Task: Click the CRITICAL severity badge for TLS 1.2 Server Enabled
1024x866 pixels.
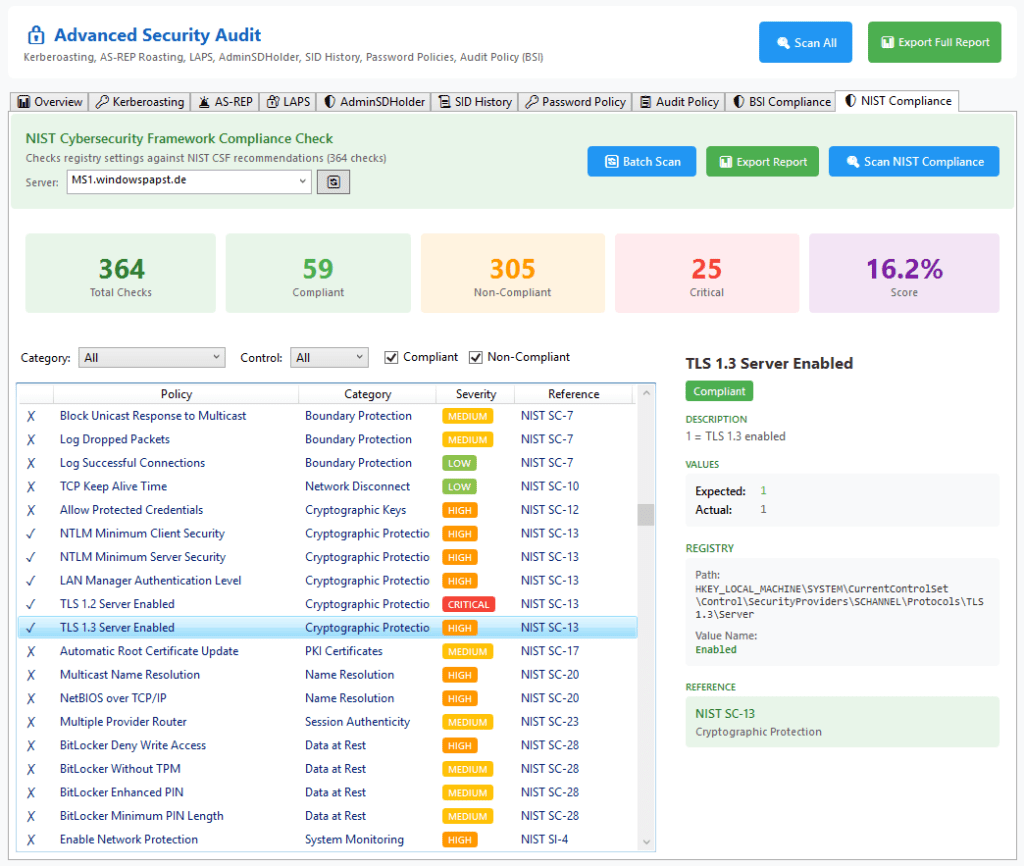Action: point(467,604)
